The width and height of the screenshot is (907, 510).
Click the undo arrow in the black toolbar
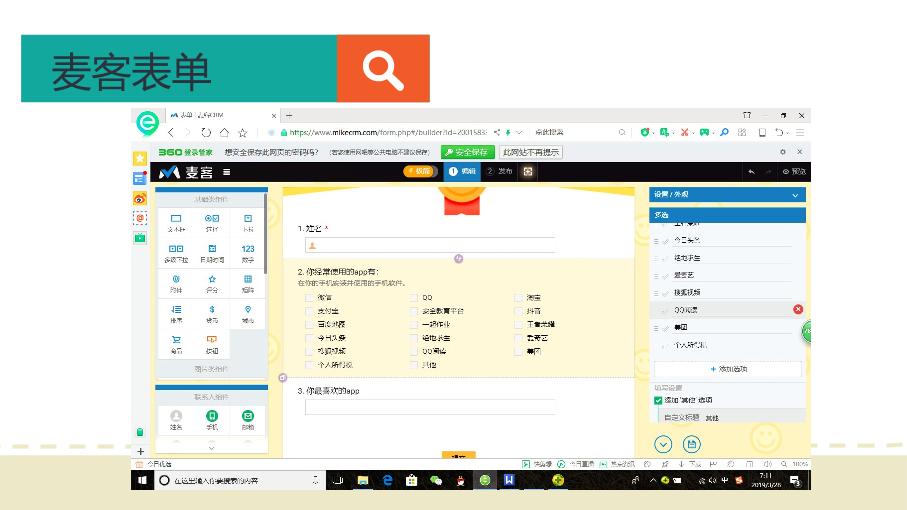tap(751, 172)
